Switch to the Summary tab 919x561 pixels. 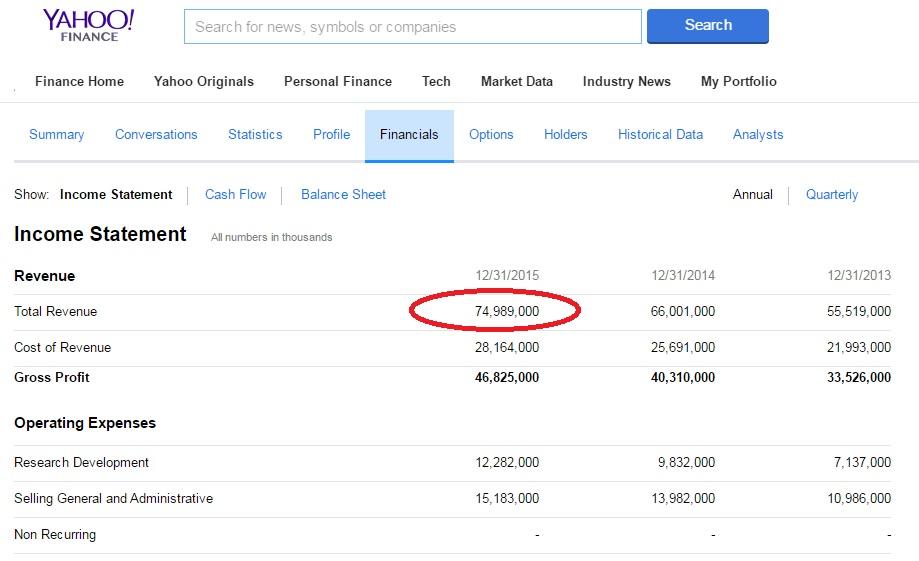tap(57, 135)
